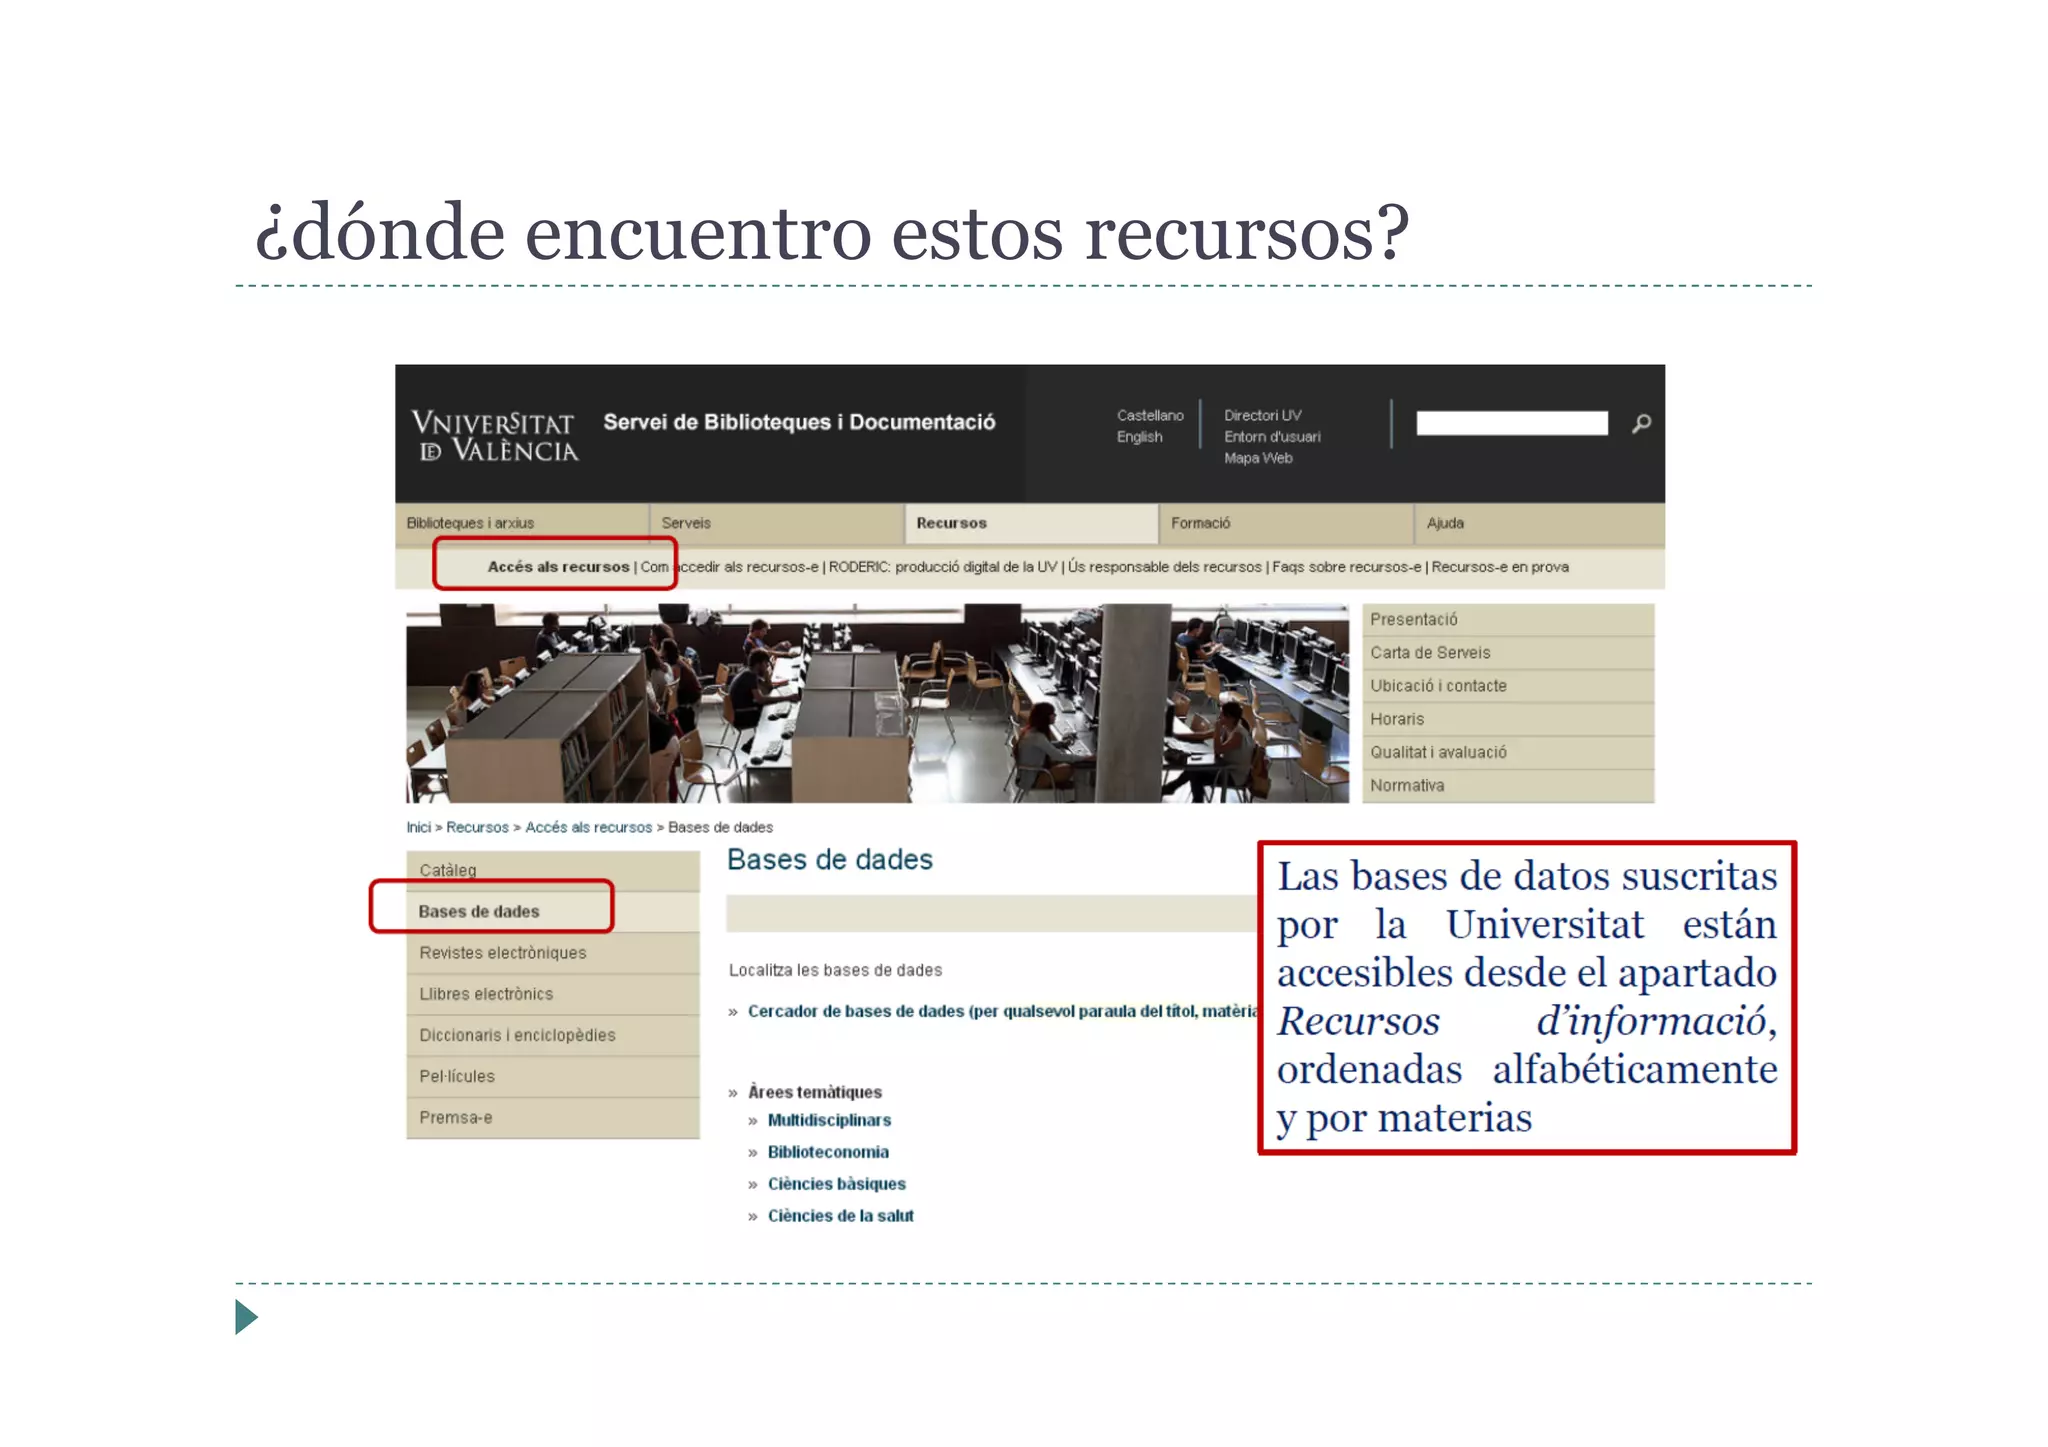Screen dimensions: 2048x1447
Task: Open Ciències bàsiques thematic area
Action: (836, 1184)
